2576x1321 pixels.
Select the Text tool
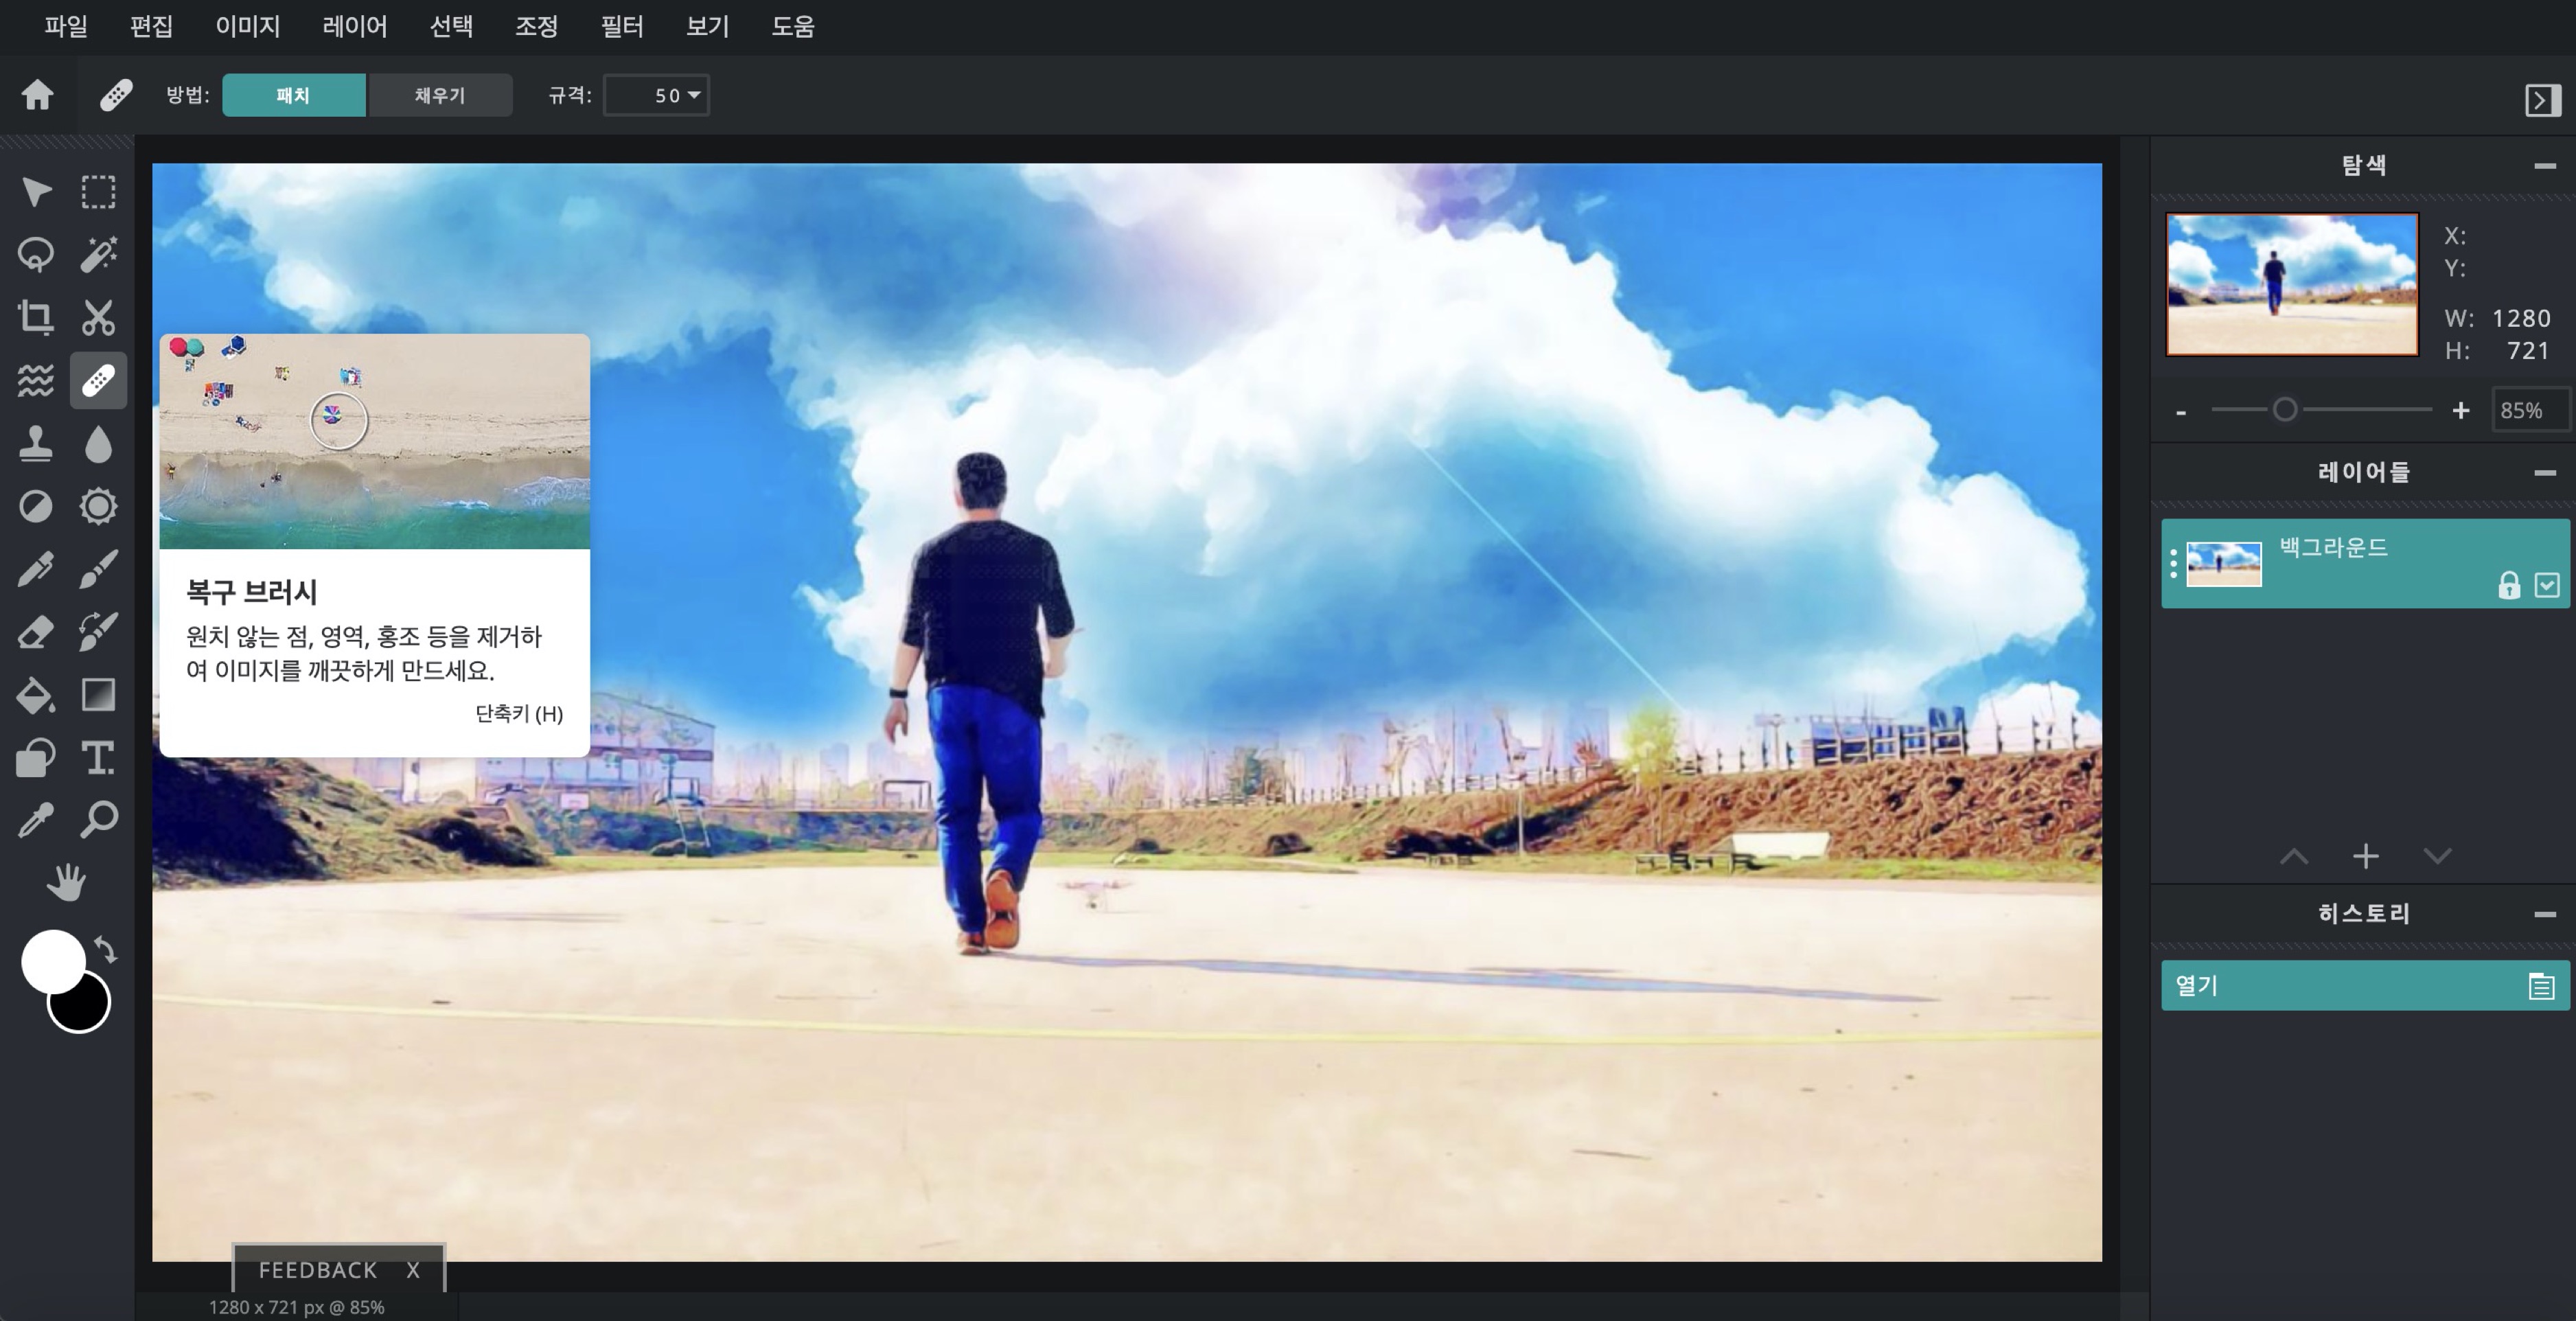[98, 758]
